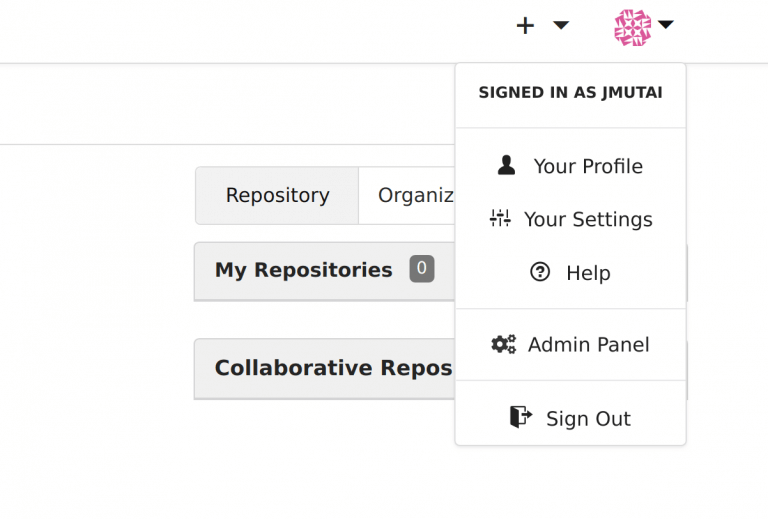
Task: Choose the Sign Out text
Action: click(x=588, y=419)
